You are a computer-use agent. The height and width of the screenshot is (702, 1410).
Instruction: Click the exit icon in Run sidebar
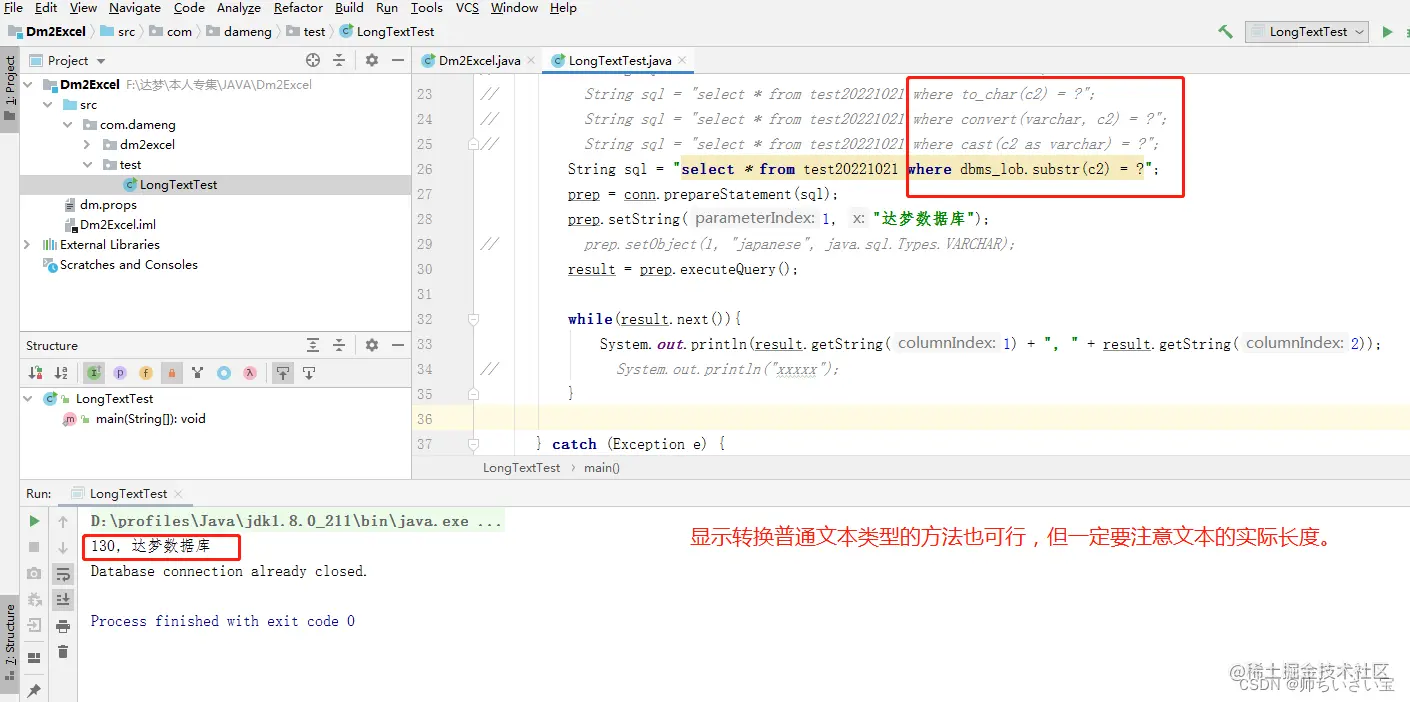(x=34, y=626)
